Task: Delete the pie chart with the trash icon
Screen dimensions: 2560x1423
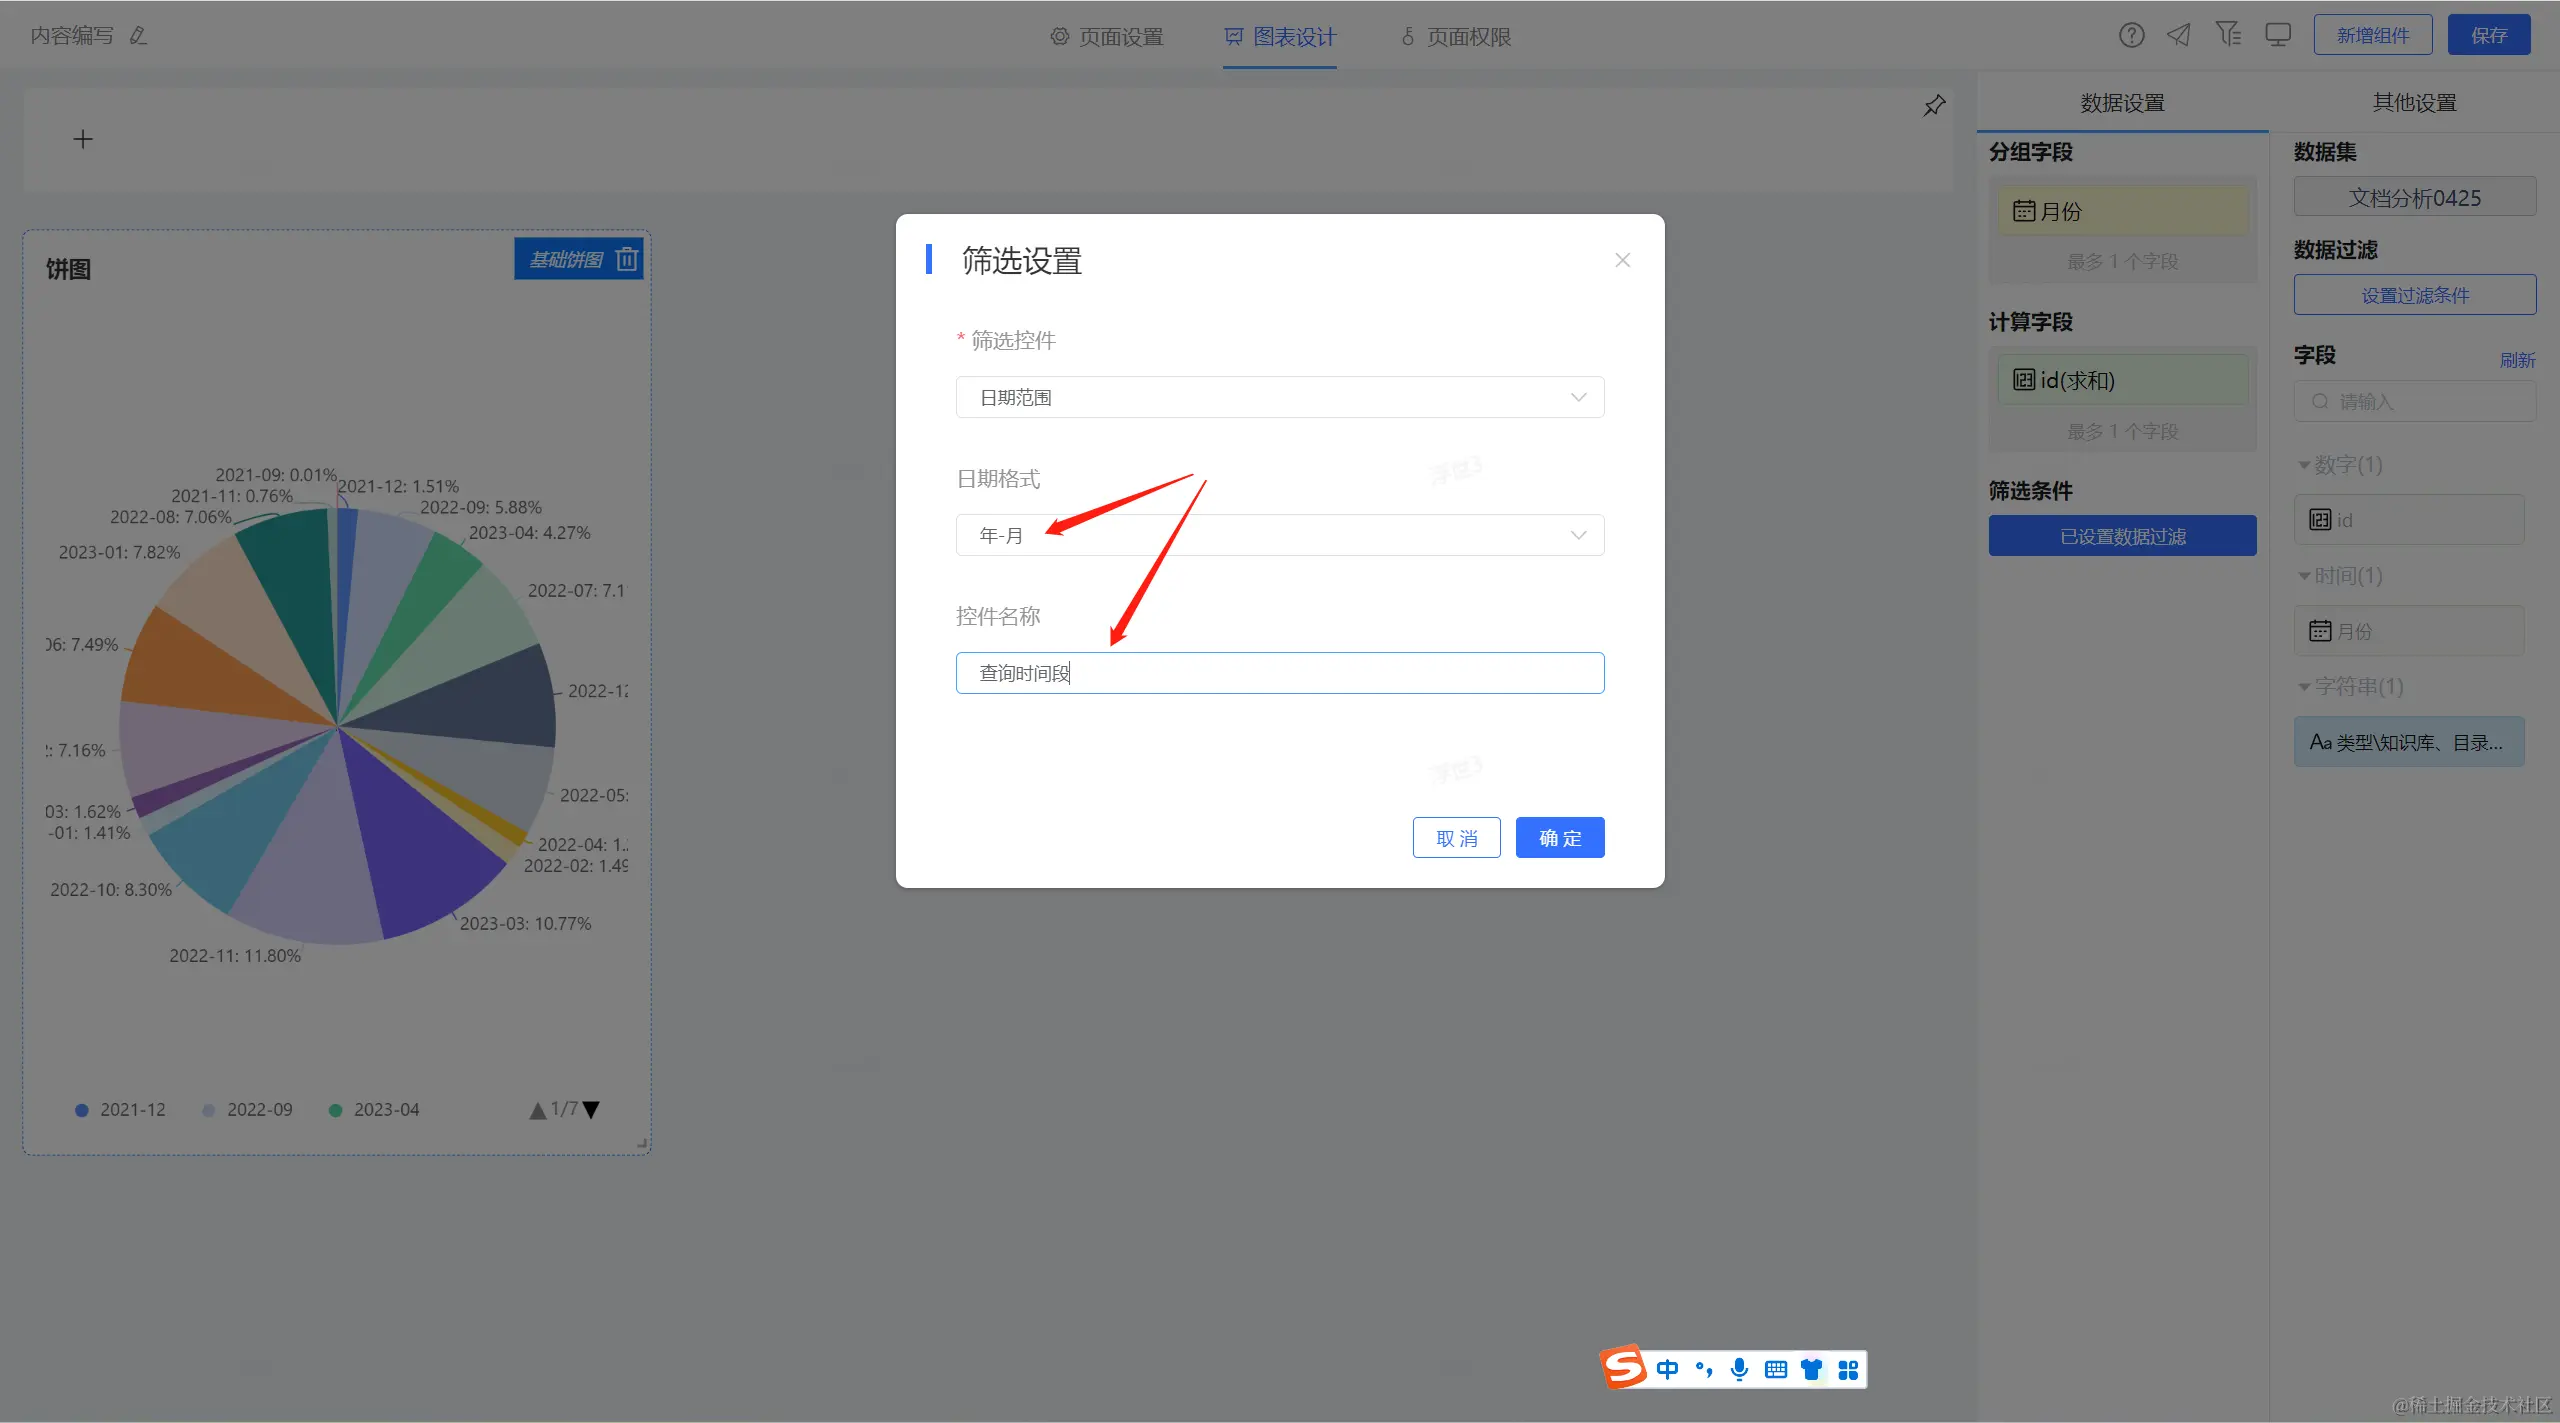Action: click(x=627, y=260)
